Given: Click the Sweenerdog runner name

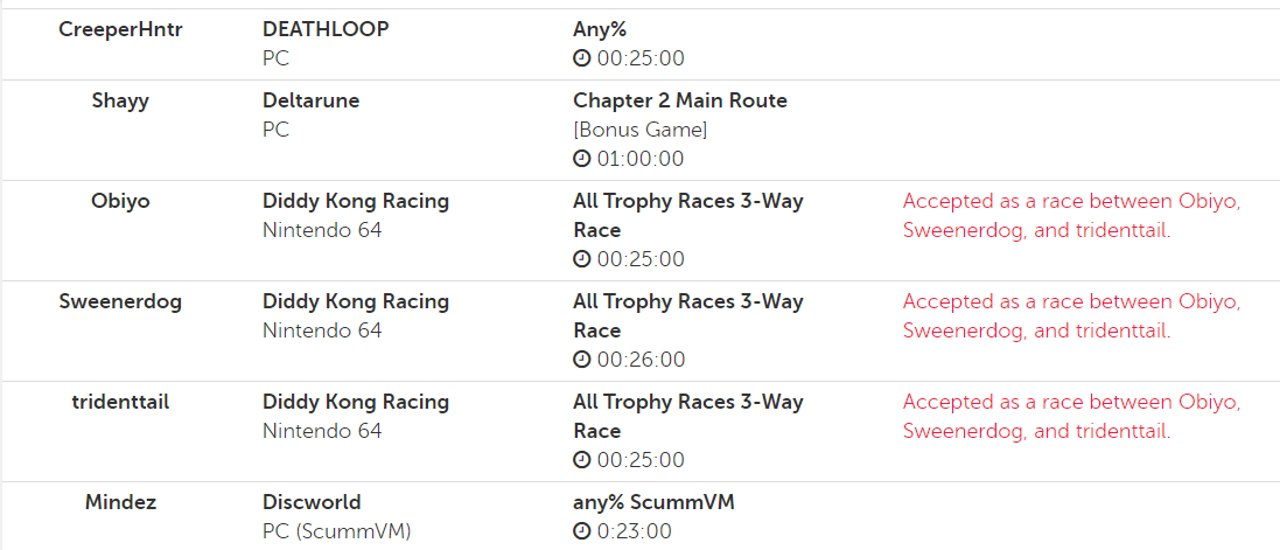Looking at the screenshot, I should [x=121, y=301].
